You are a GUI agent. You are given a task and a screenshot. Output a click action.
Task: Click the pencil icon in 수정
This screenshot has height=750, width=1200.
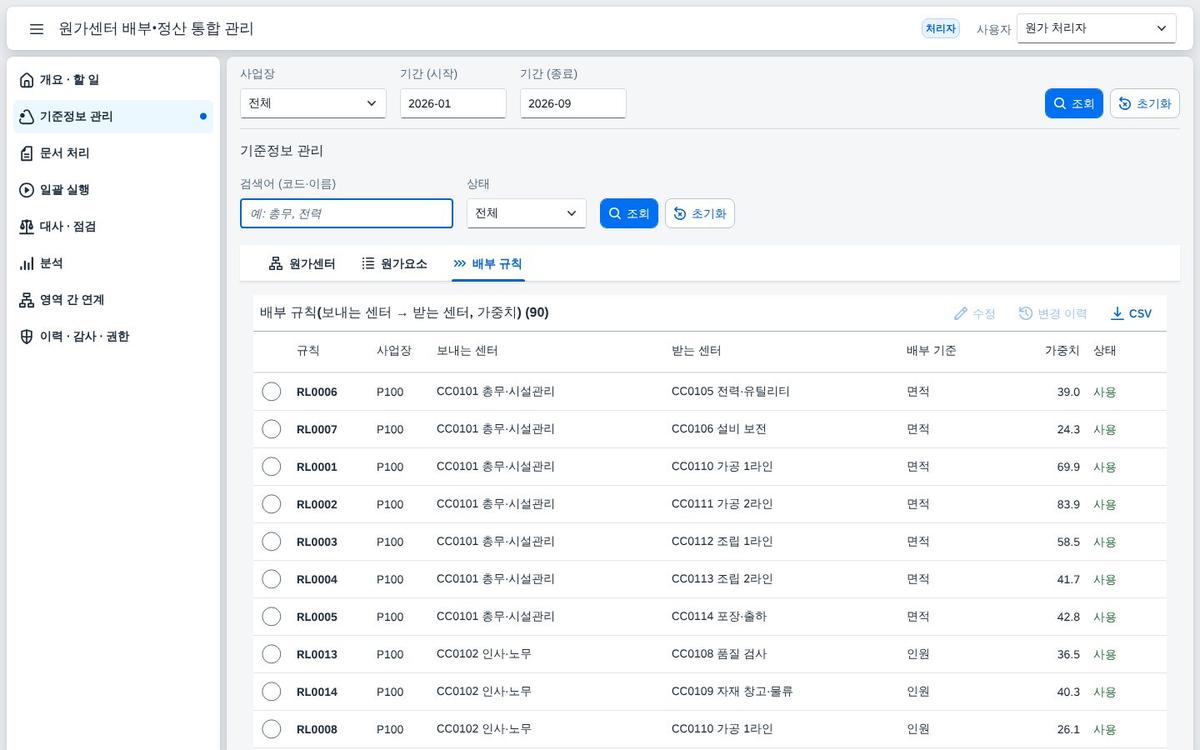[961, 313]
